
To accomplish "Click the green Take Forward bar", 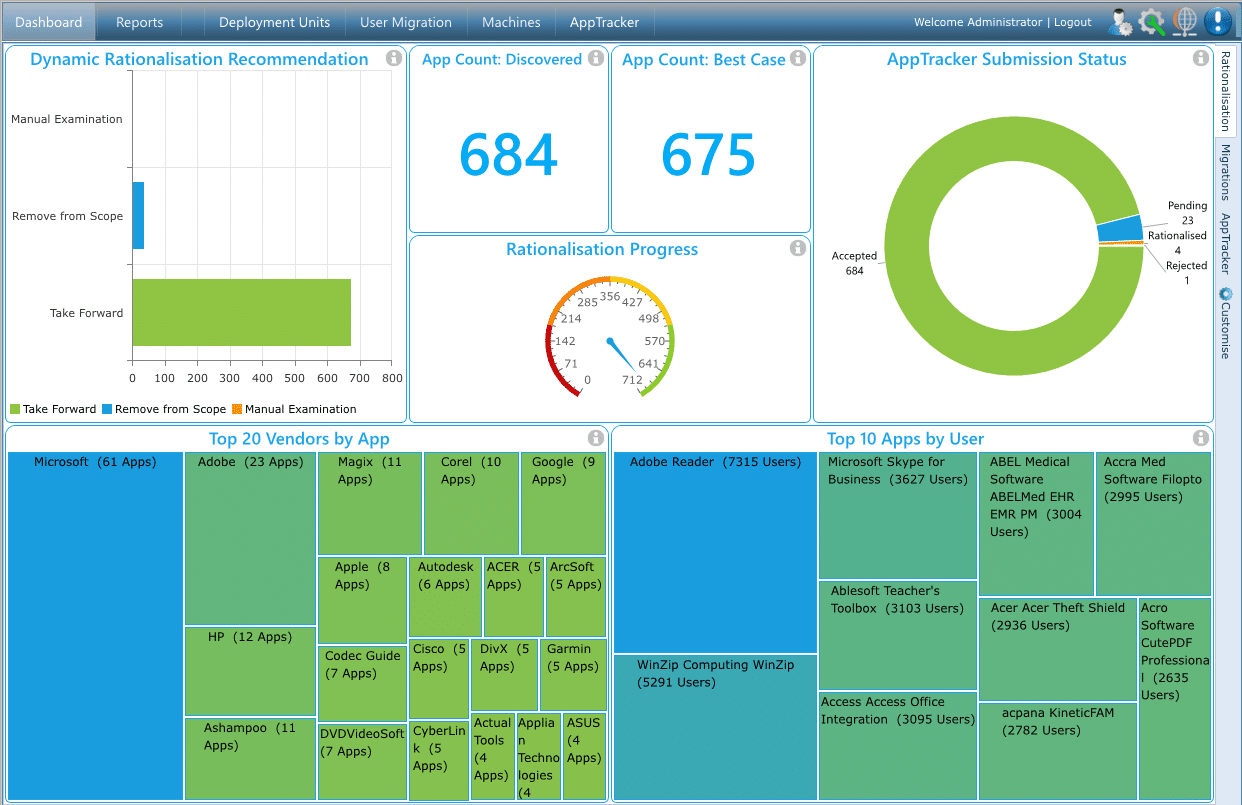I will tap(241, 312).
